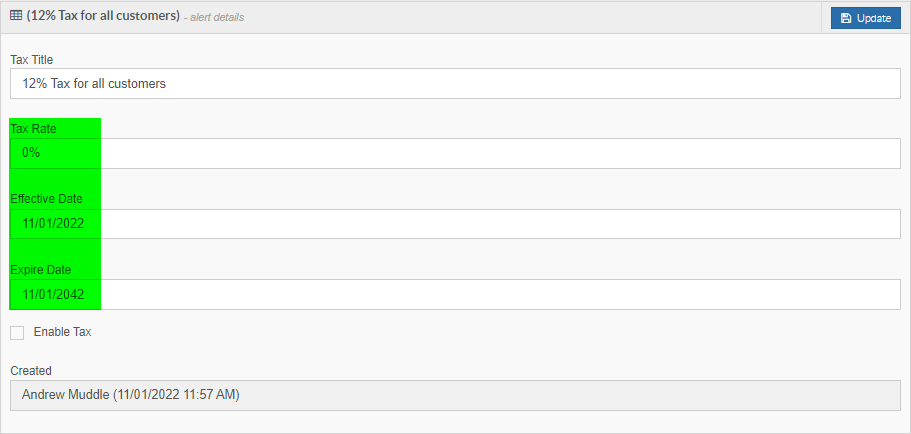This screenshot has height=434, width=911.
Task: Click the read-only Created field
Action: (x=456, y=395)
